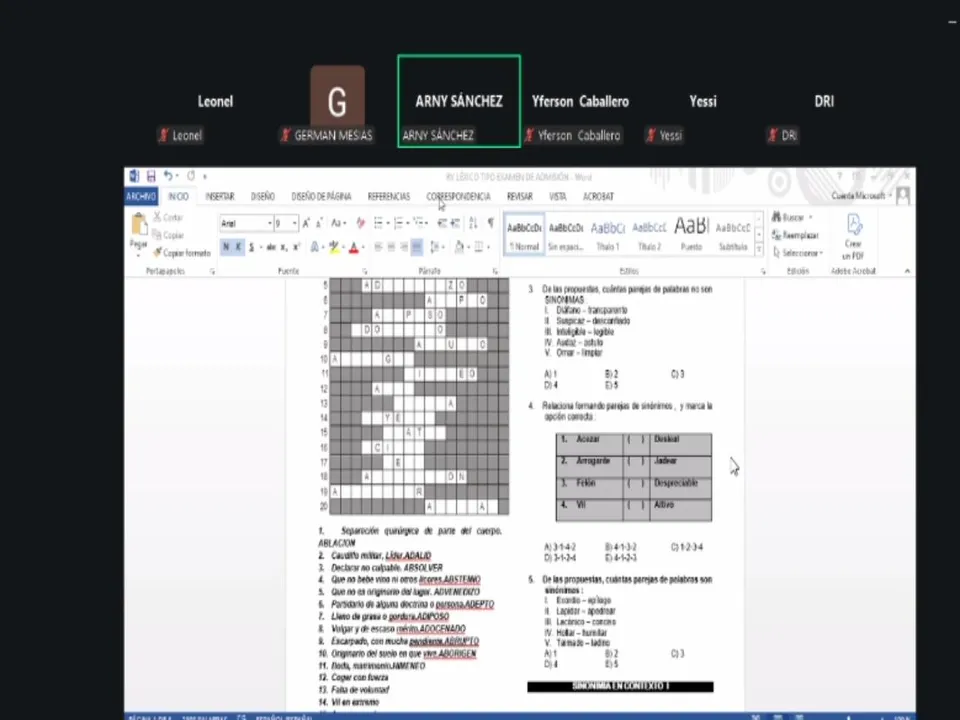This screenshot has width=960, height=720.
Task: Open the Change Case (Aa) dropdown
Action: (x=339, y=223)
